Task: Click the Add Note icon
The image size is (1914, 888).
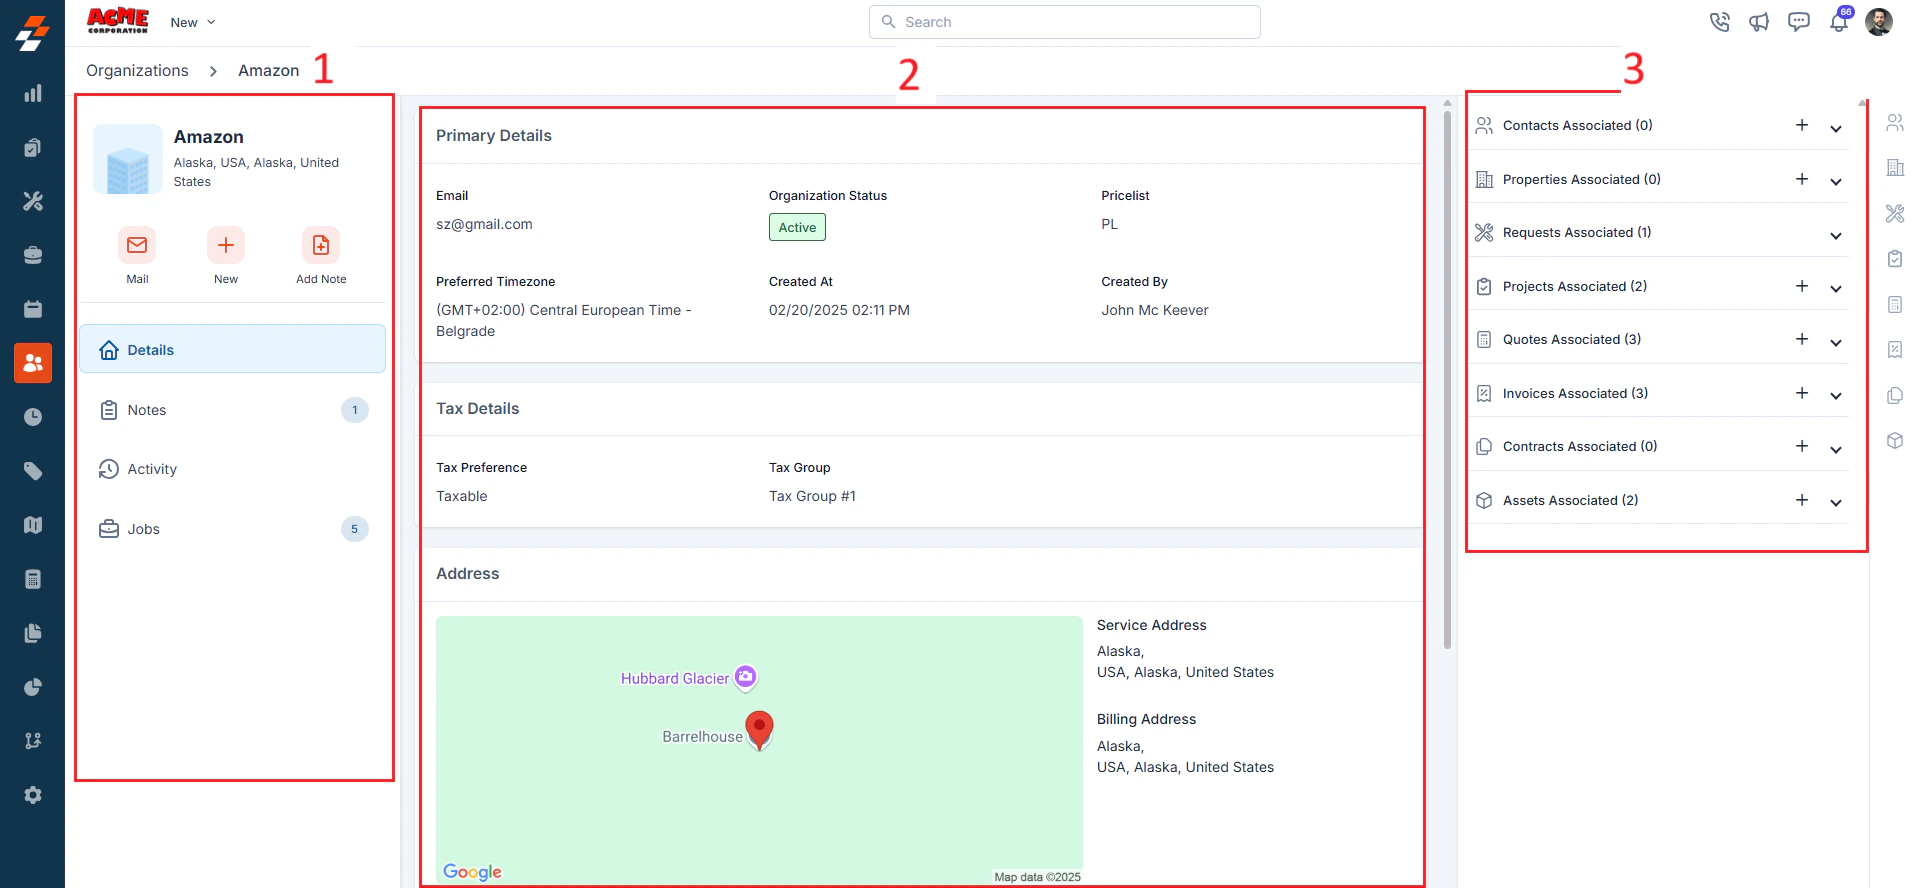Action: (321, 245)
